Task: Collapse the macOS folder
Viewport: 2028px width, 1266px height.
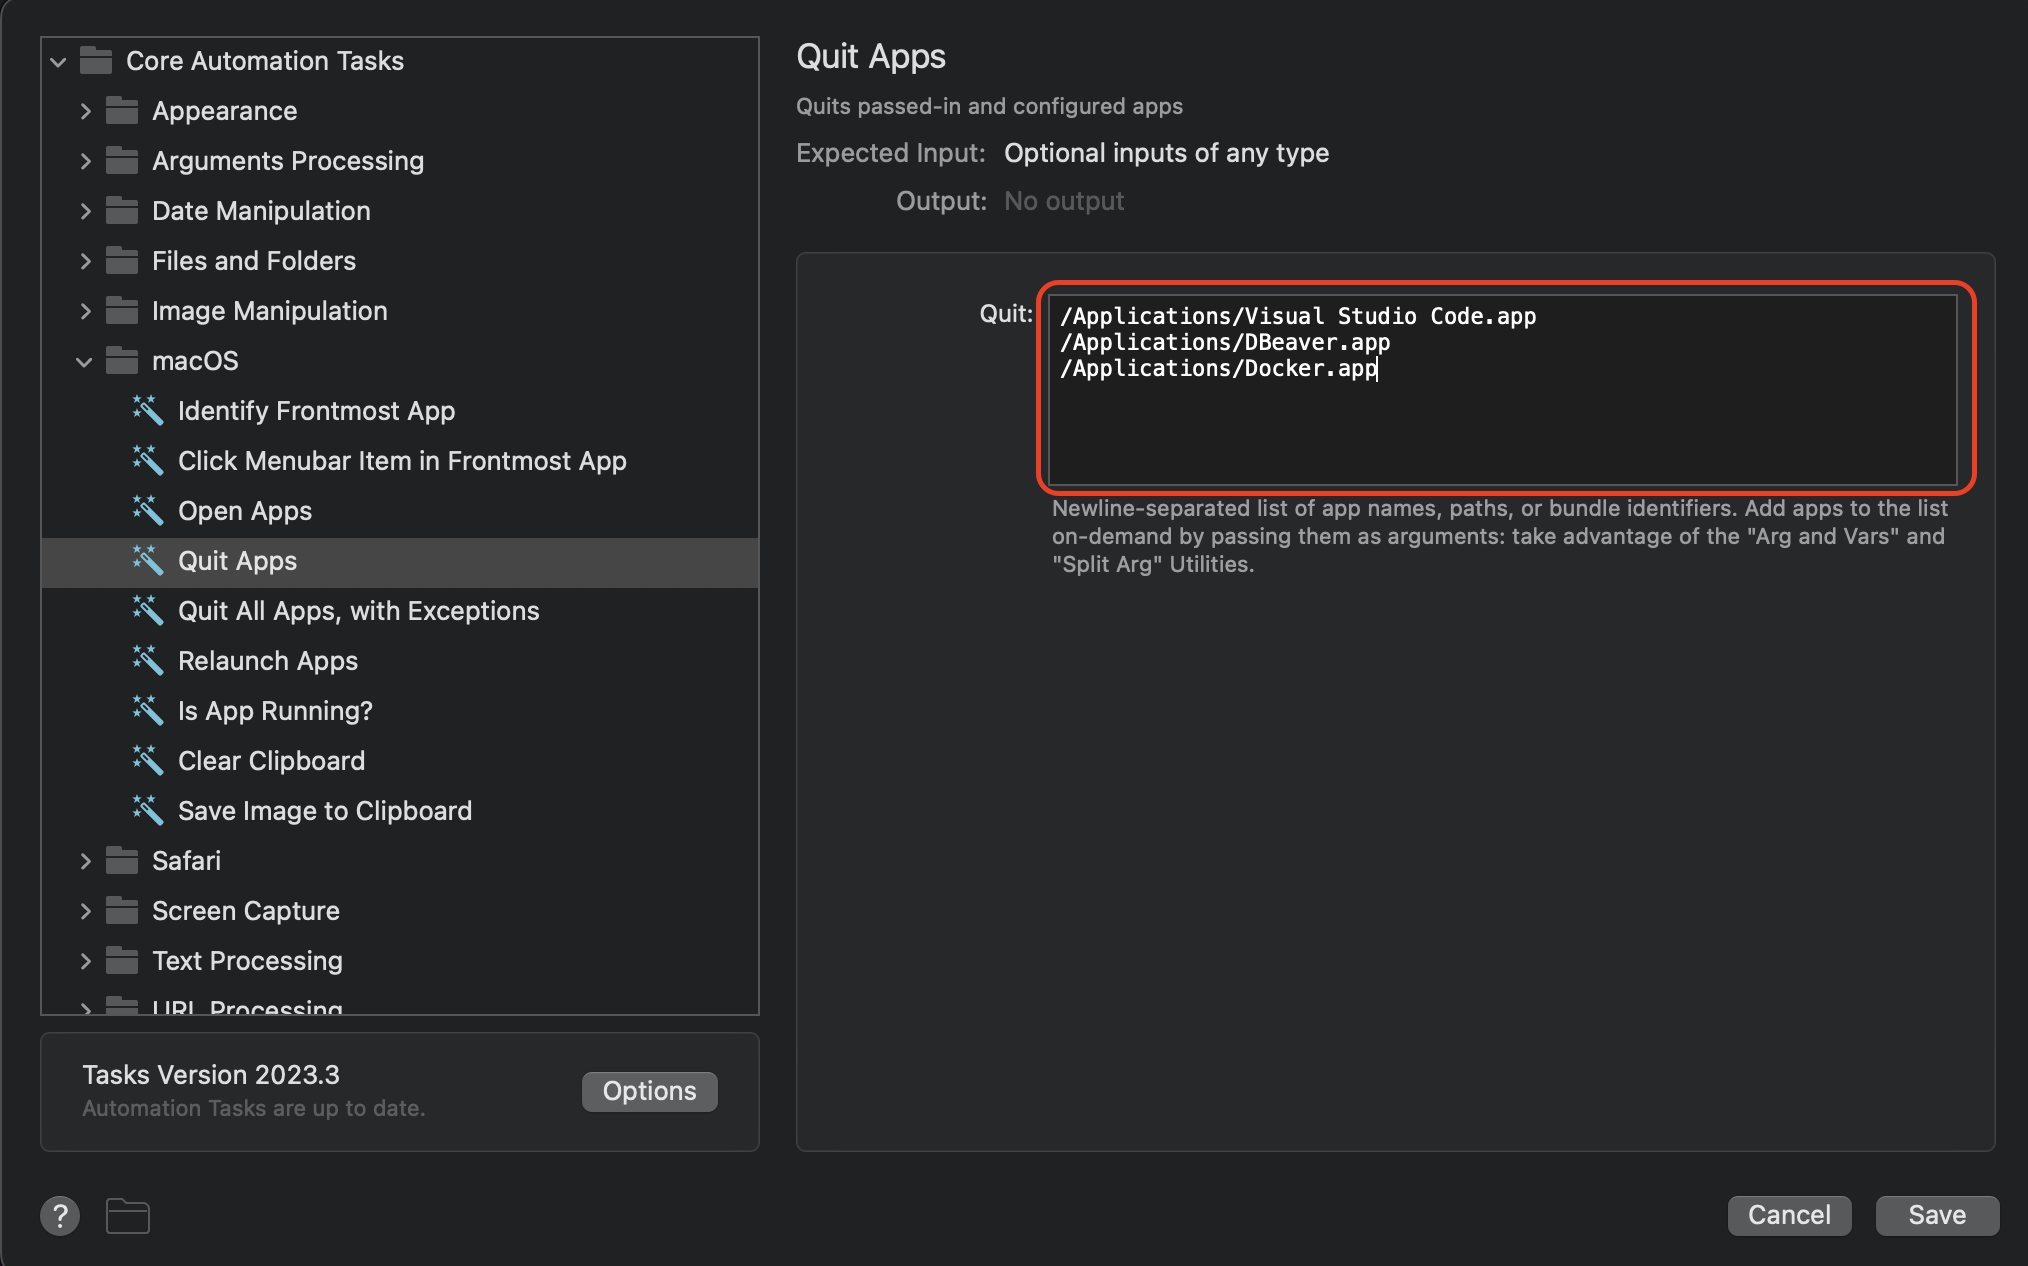Action: (85, 361)
